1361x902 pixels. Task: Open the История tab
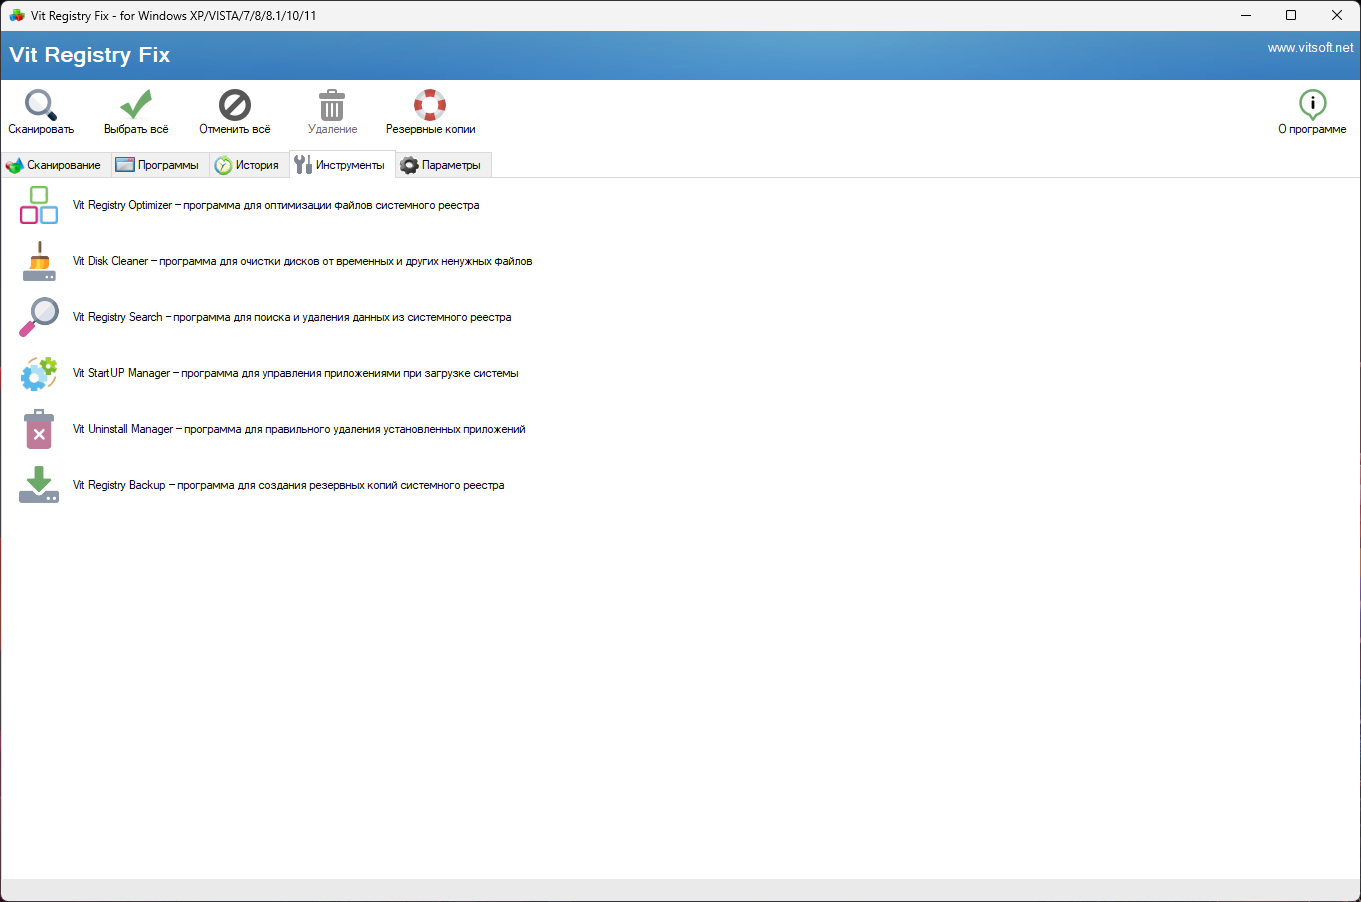[248, 165]
